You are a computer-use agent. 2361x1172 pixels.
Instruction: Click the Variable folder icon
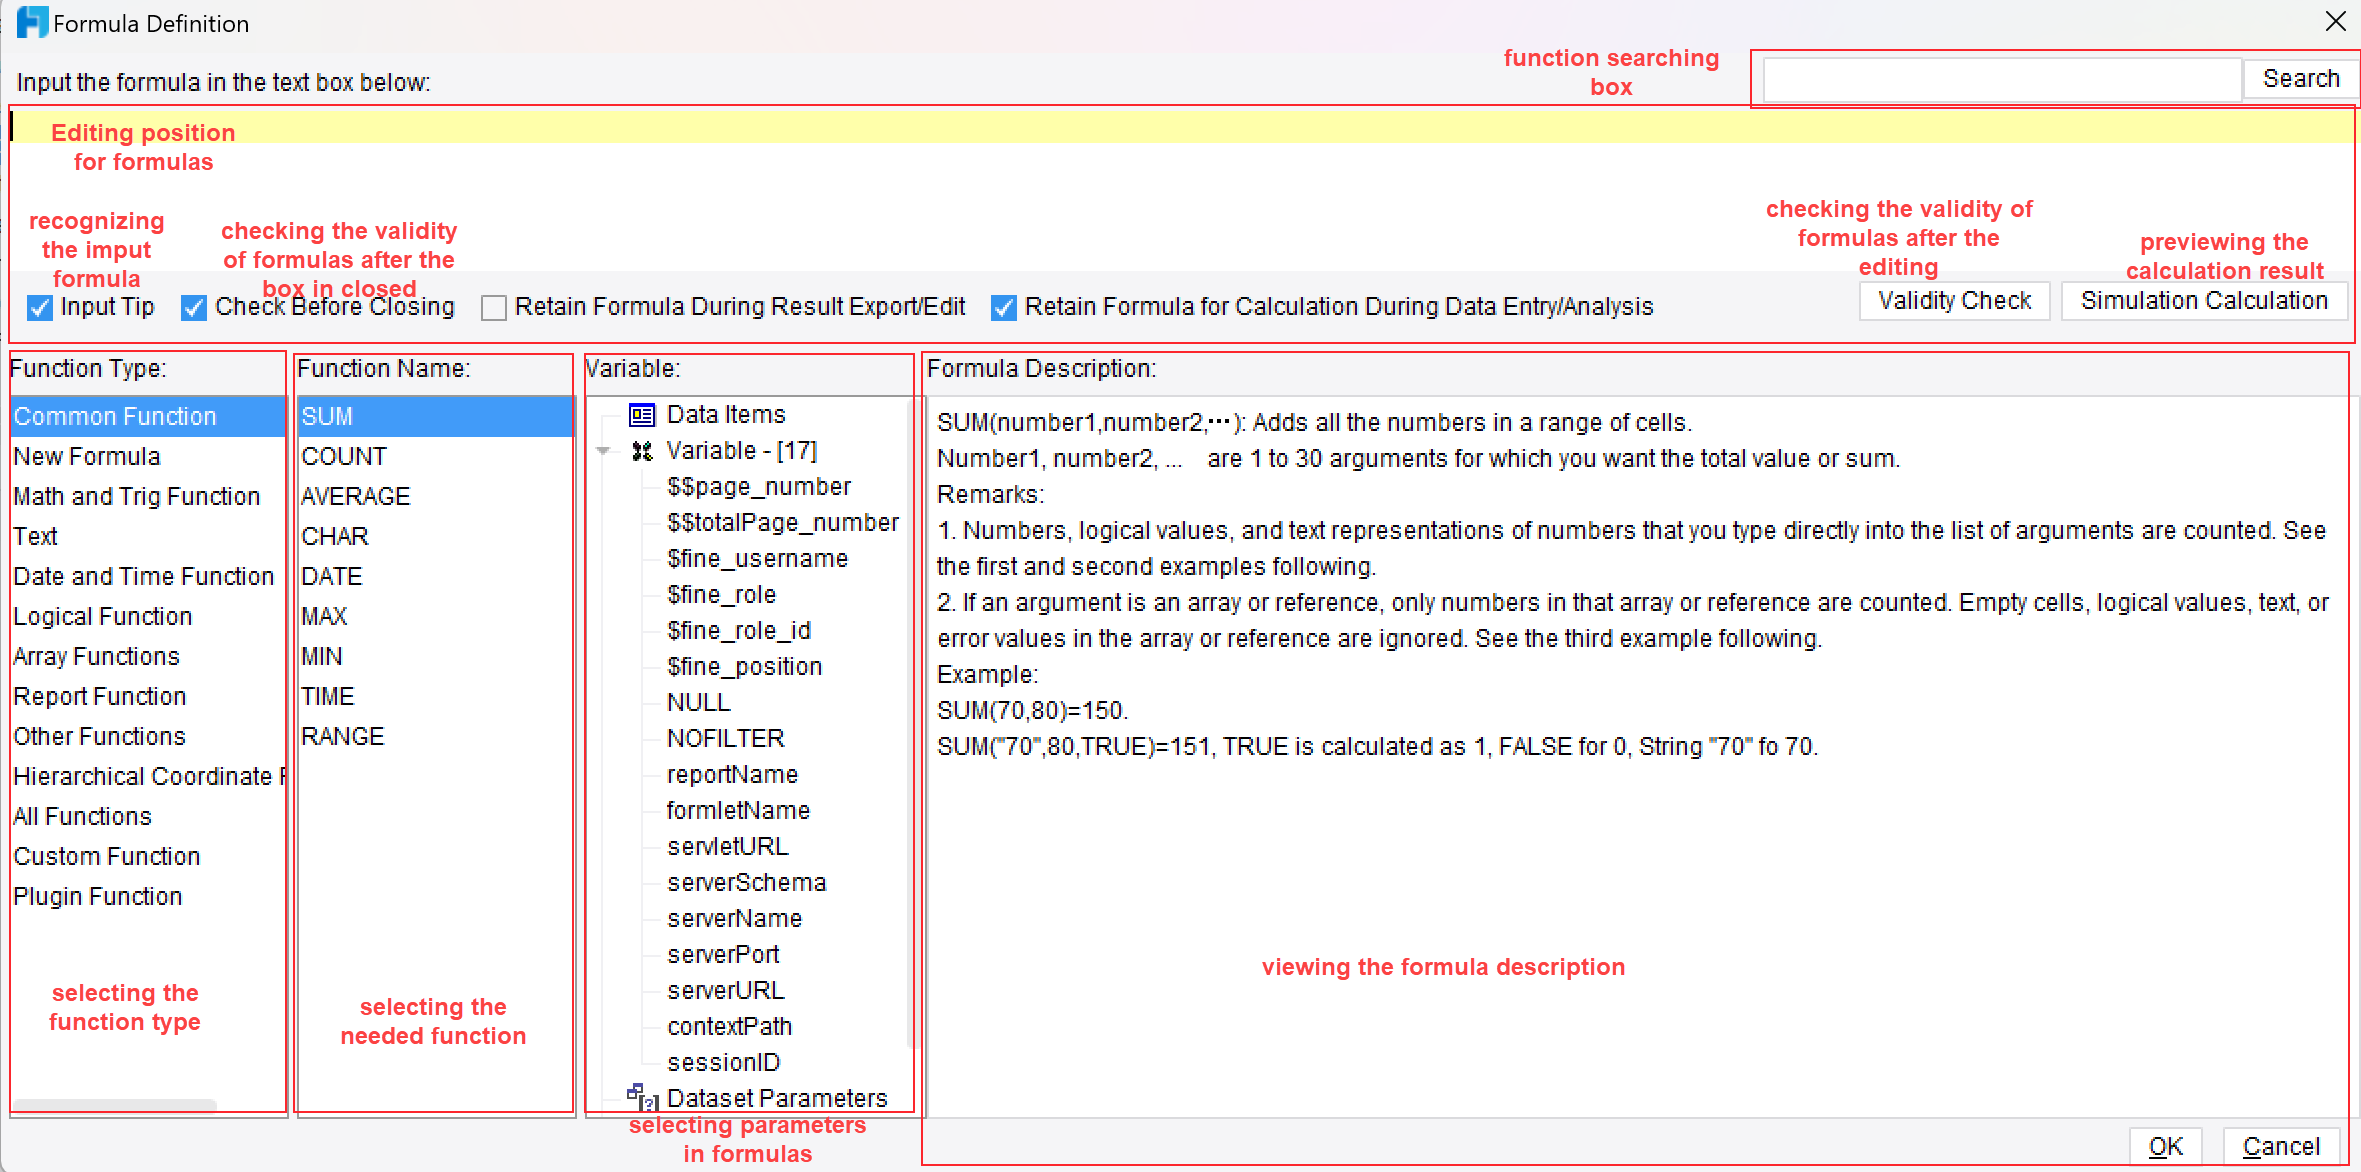[x=642, y=452]
